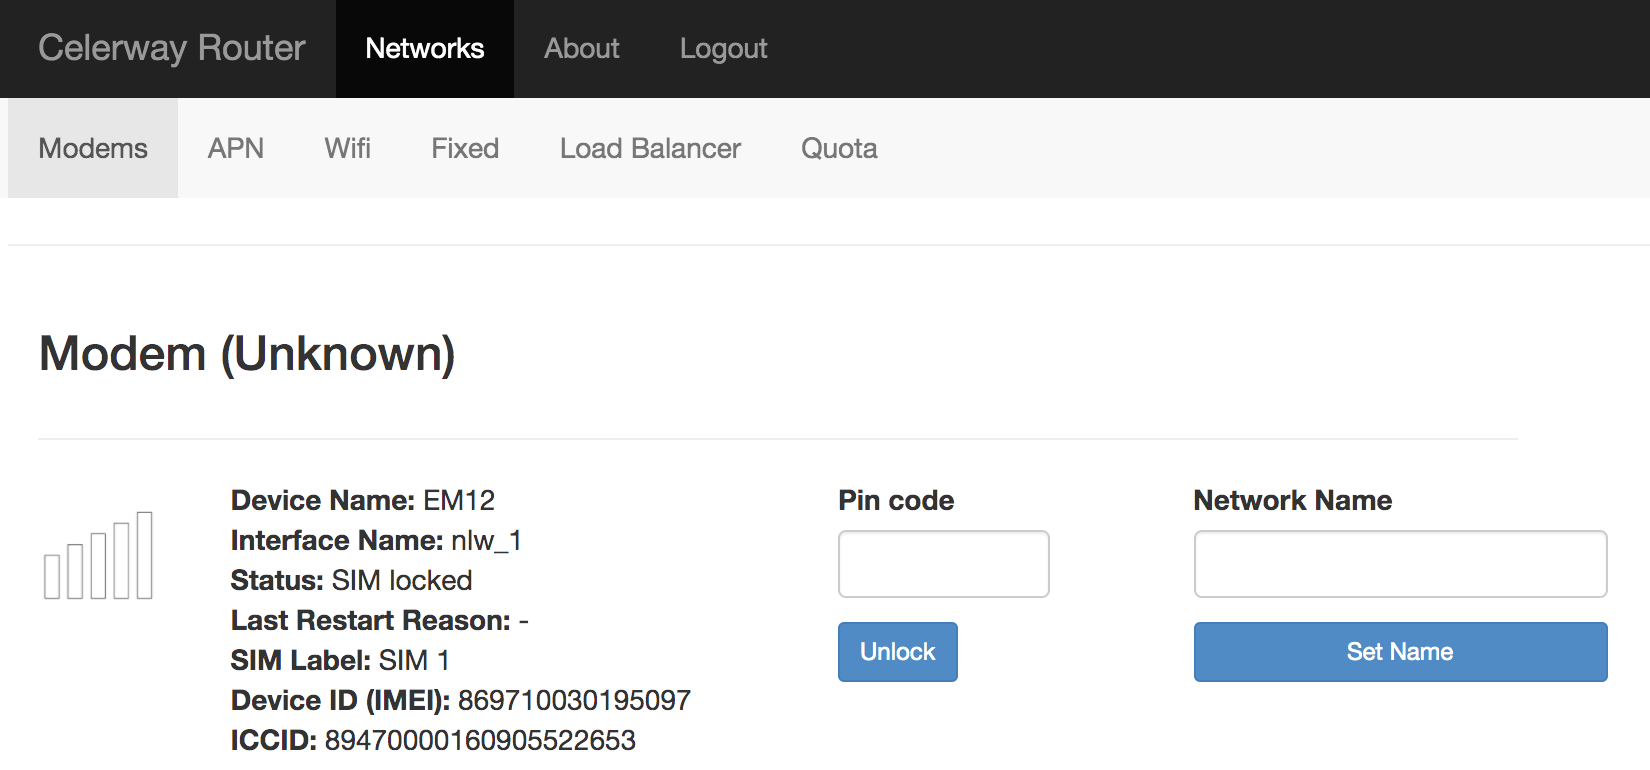
Task: Open the Wifi tab
Action: pos(347,148)
